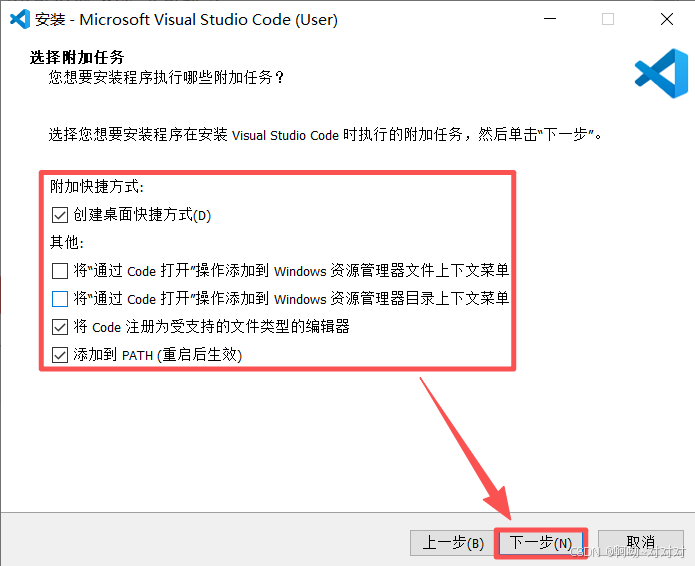Click the 其他: group label

pos(67,242)
